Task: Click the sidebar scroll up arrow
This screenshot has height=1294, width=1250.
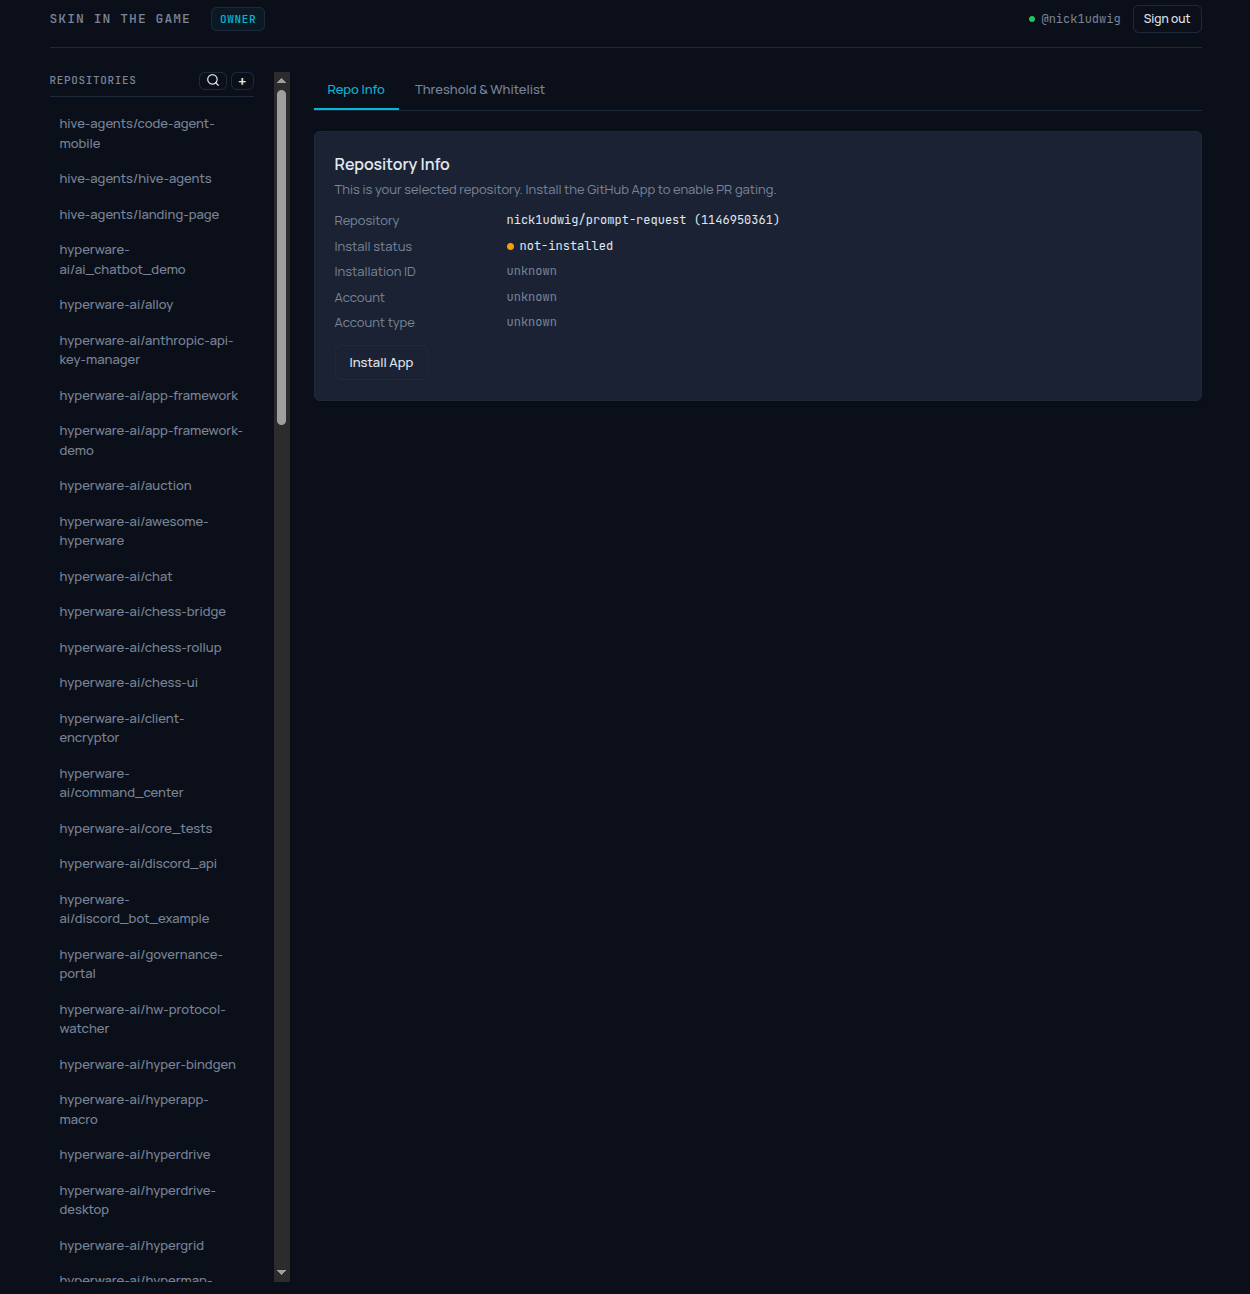Action: [281, 80]
